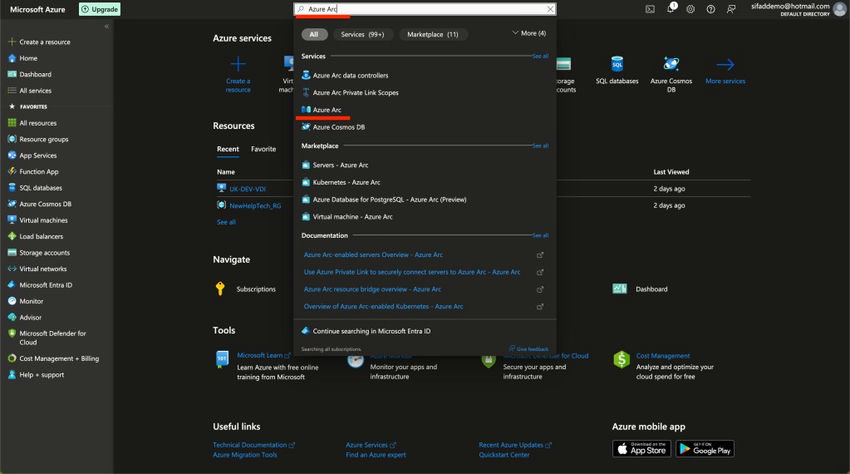
Task: Open SQL databases tile in Azure services
Action: [617, 71]
